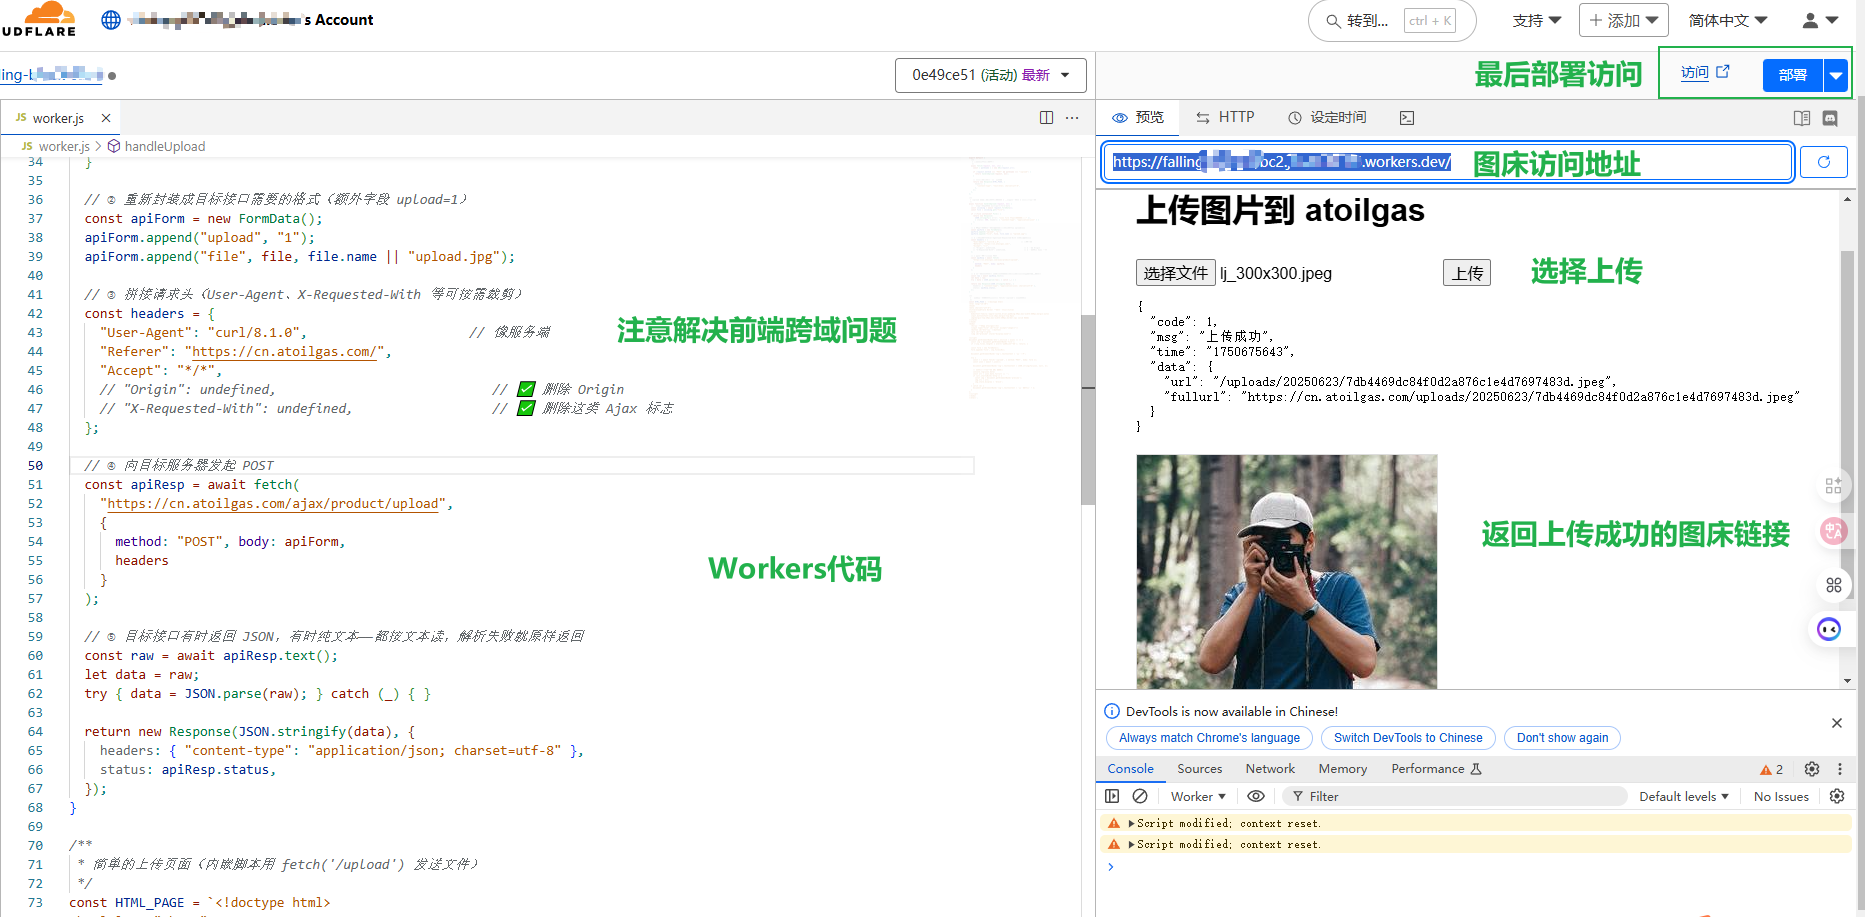
Task: Click the globe icon next to Account
Action: click(x=111, y=20)
